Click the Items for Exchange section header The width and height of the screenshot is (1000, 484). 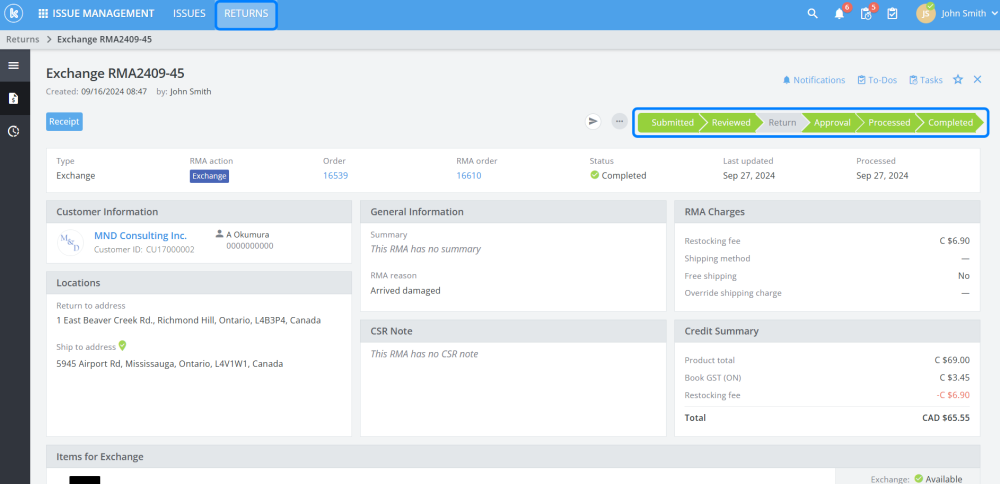(x=513, y=457)
